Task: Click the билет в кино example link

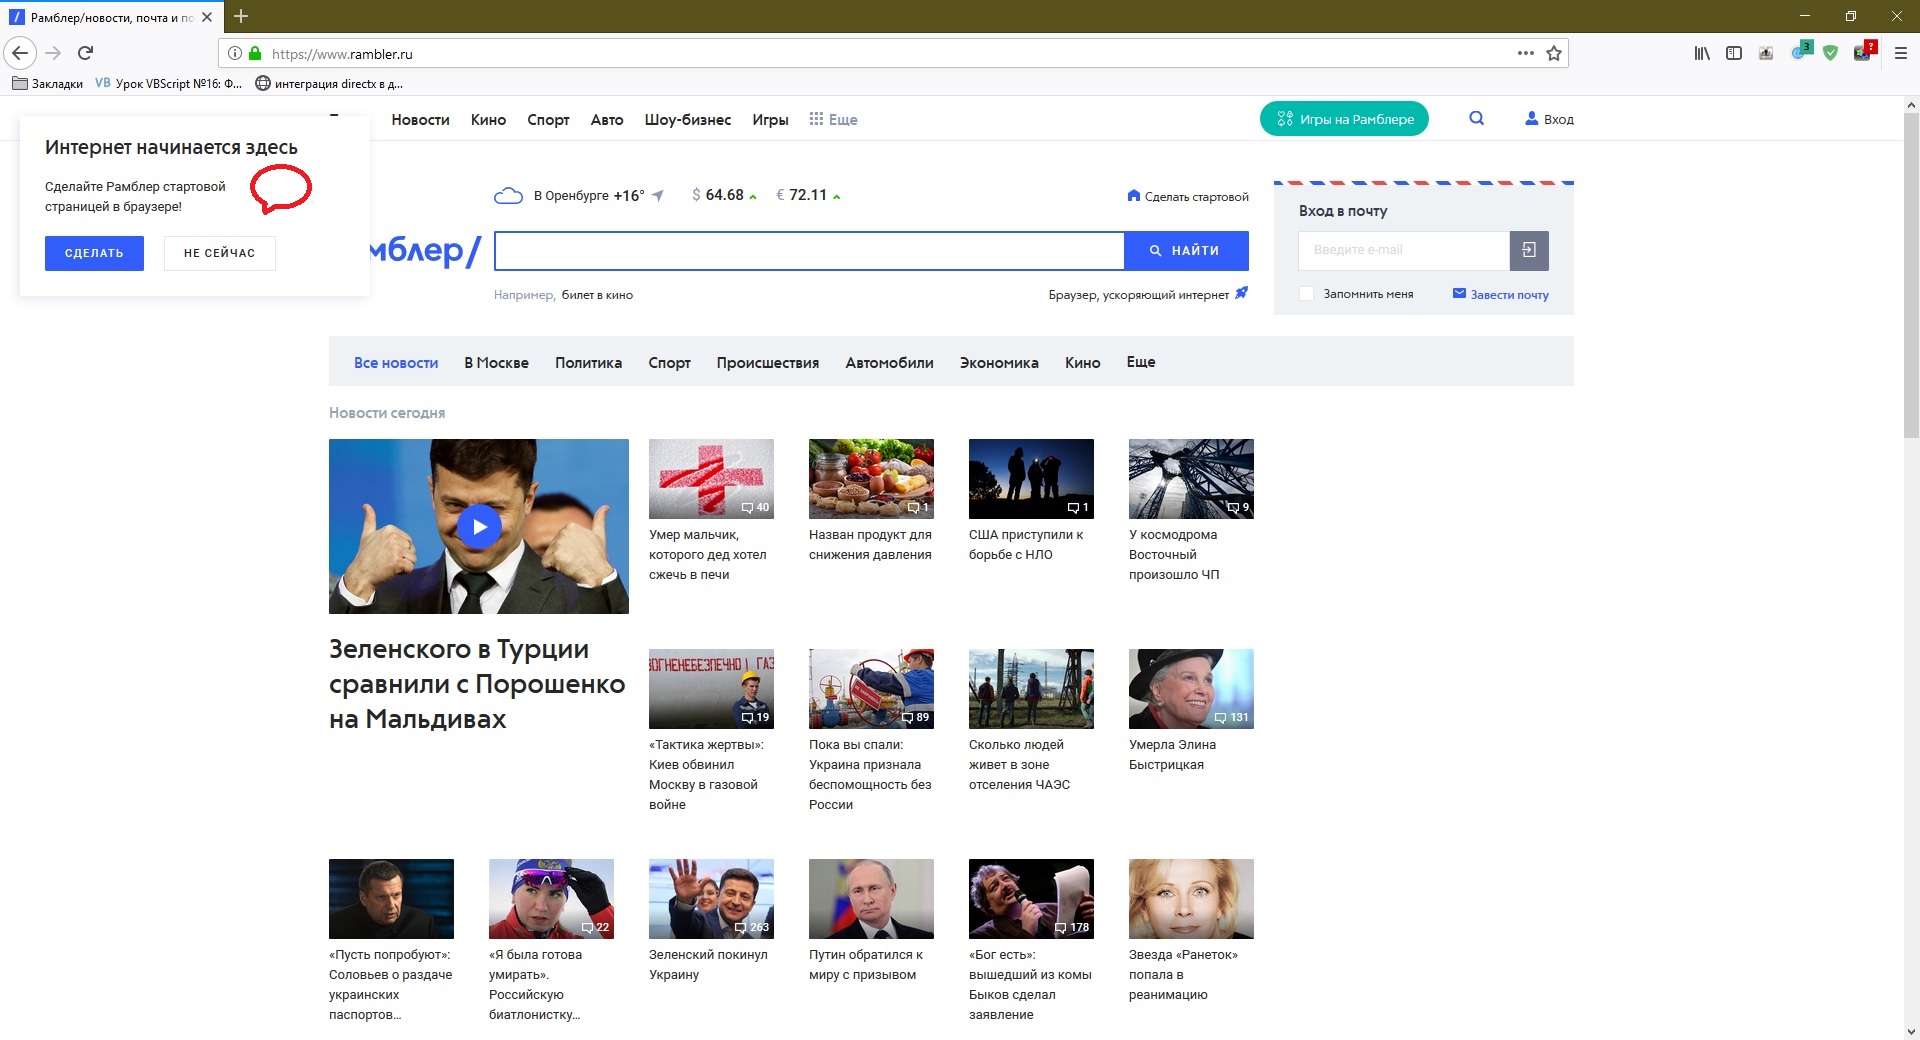Action: pyautogui.click(x=597, y=295)
